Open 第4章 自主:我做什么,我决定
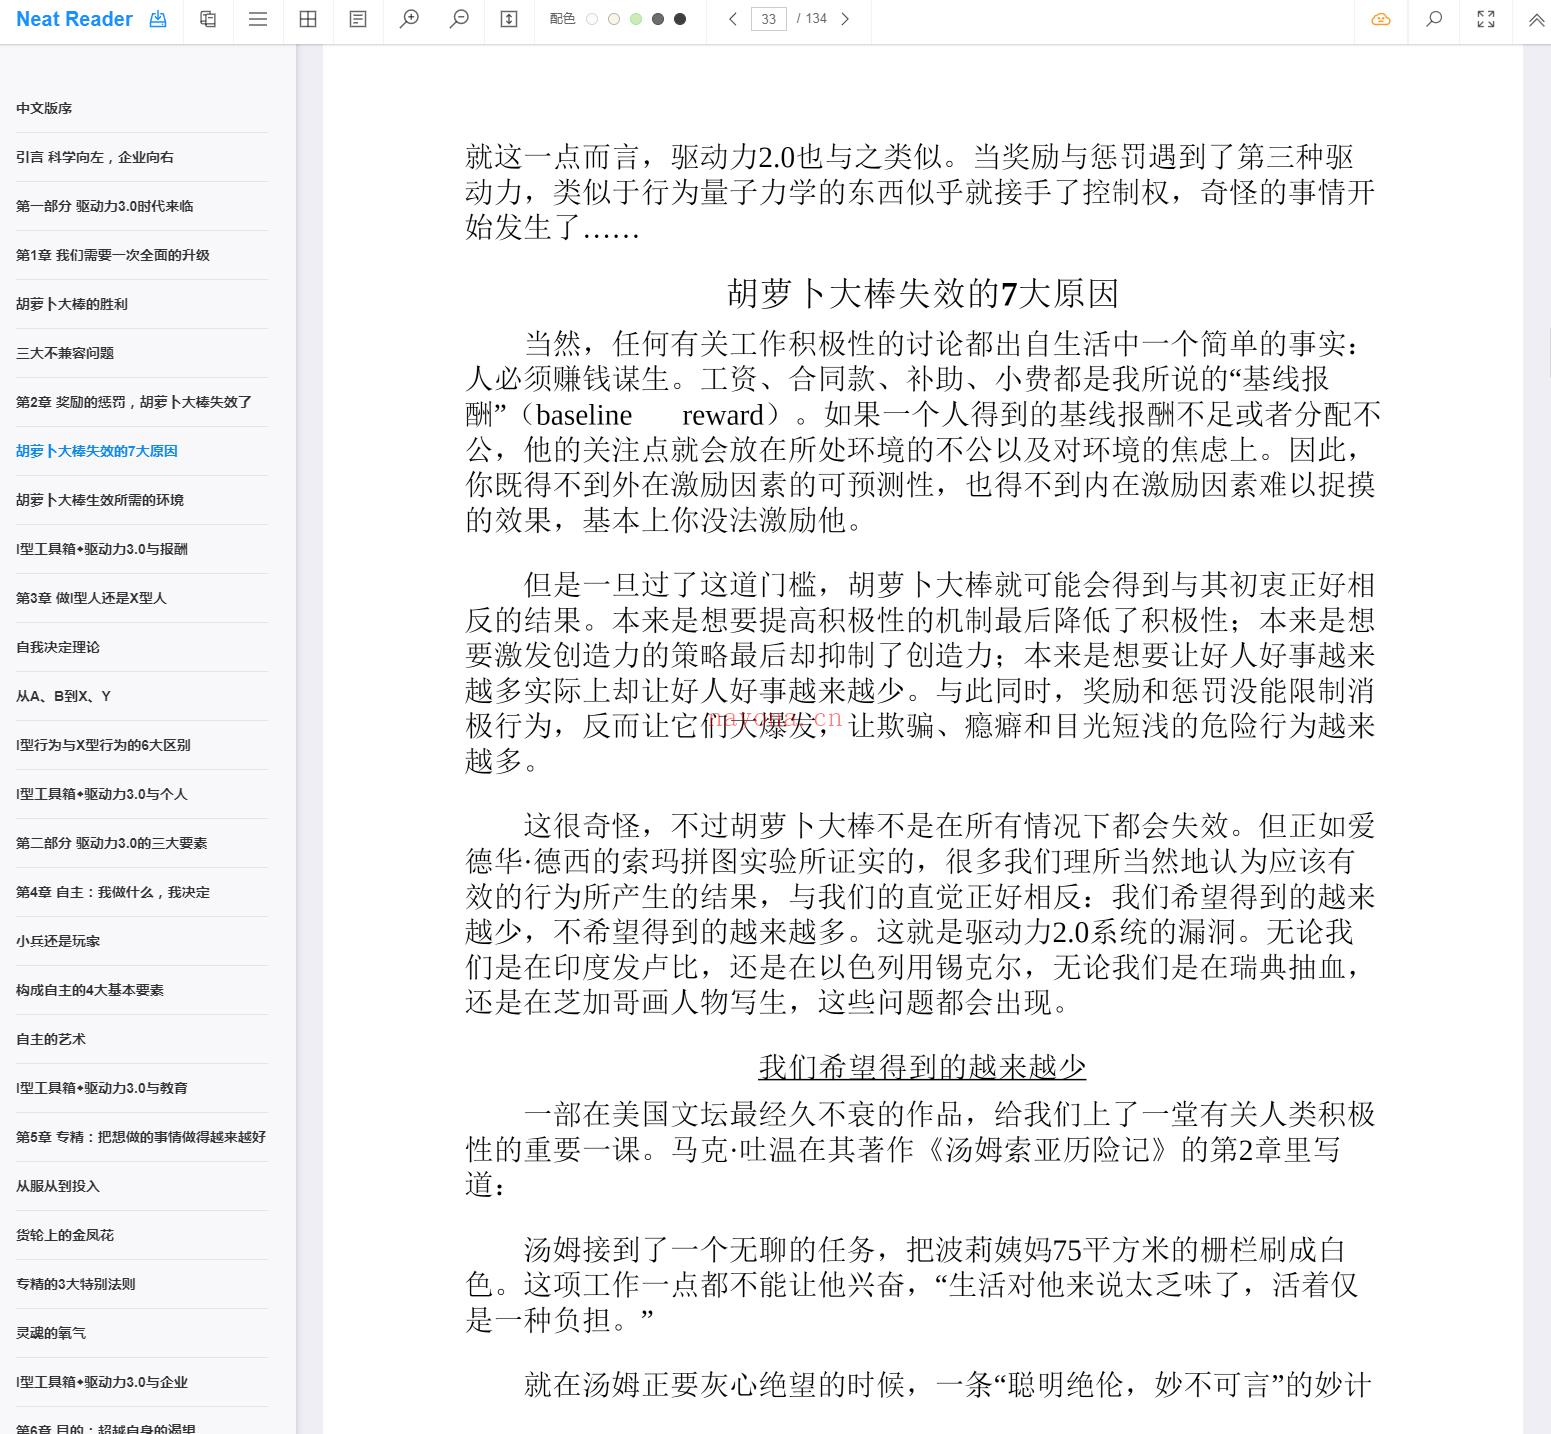Viewport: 1551px width, 1434px height. point(113,892)
